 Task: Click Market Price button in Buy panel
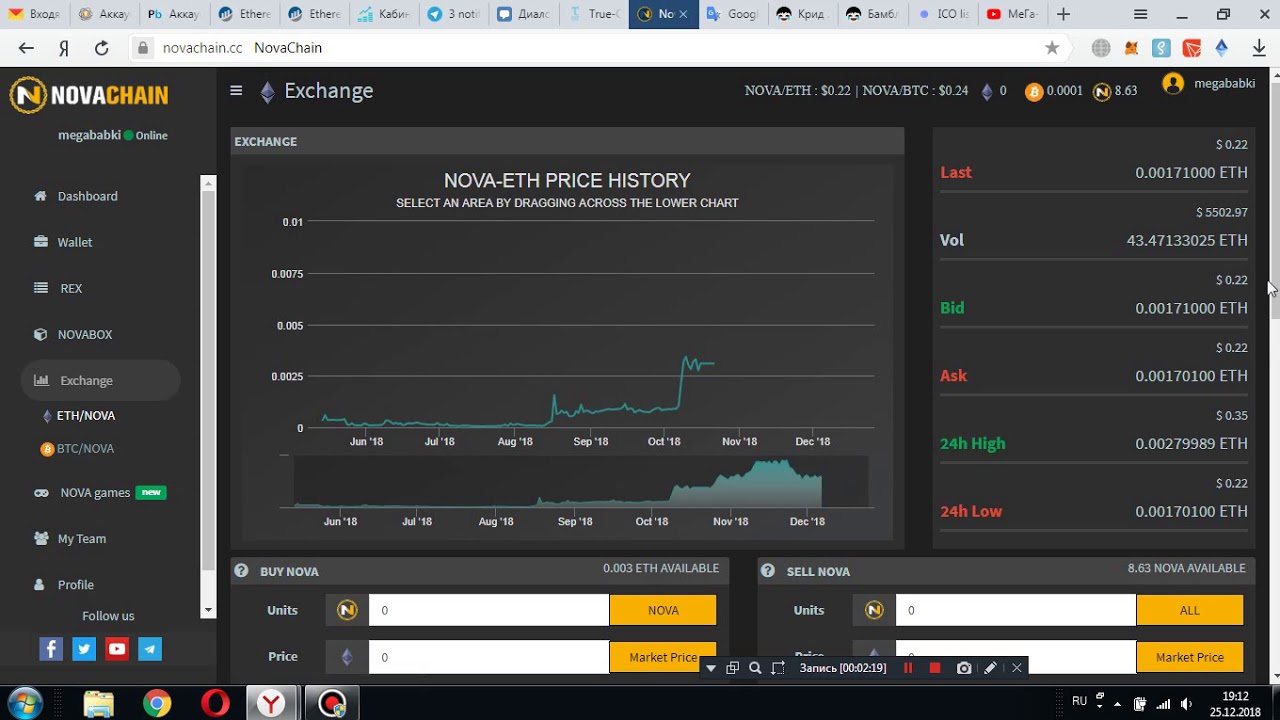(663, 657)
